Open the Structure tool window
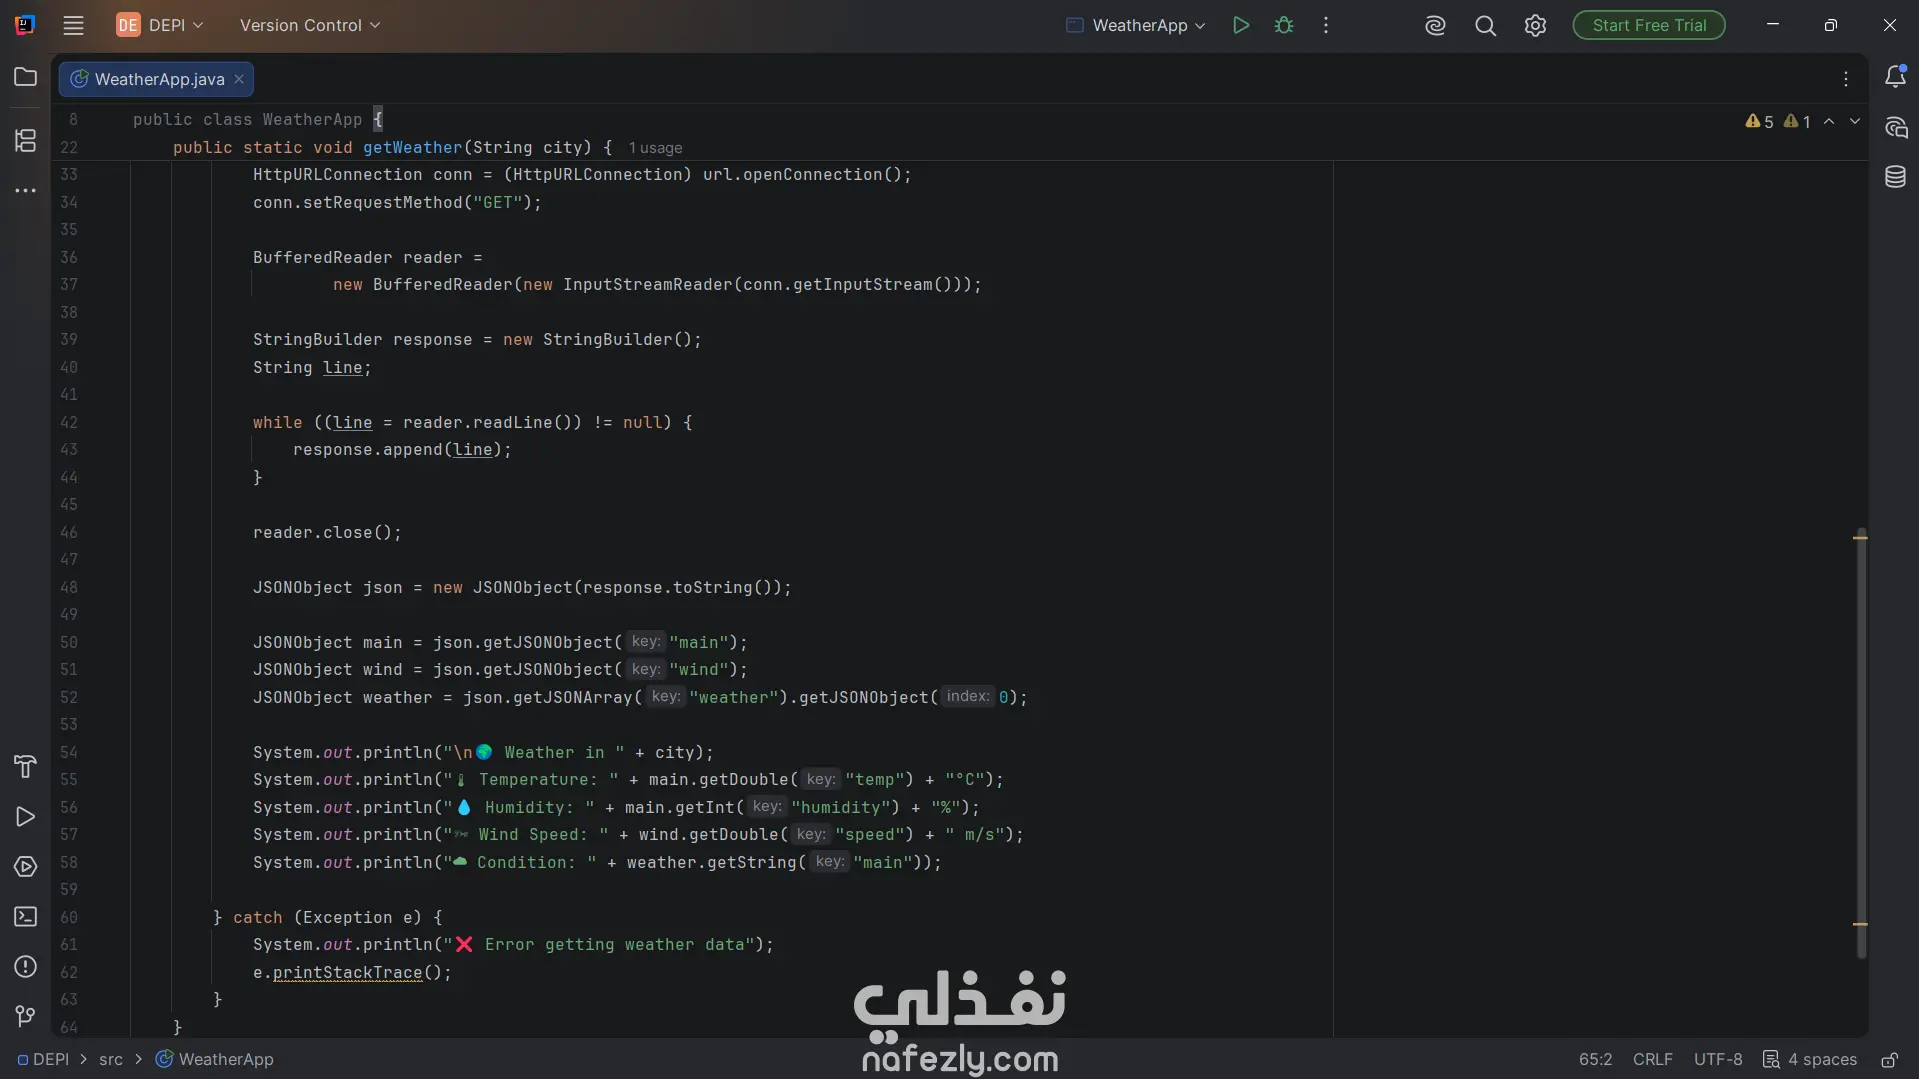 tap(26, 141)
